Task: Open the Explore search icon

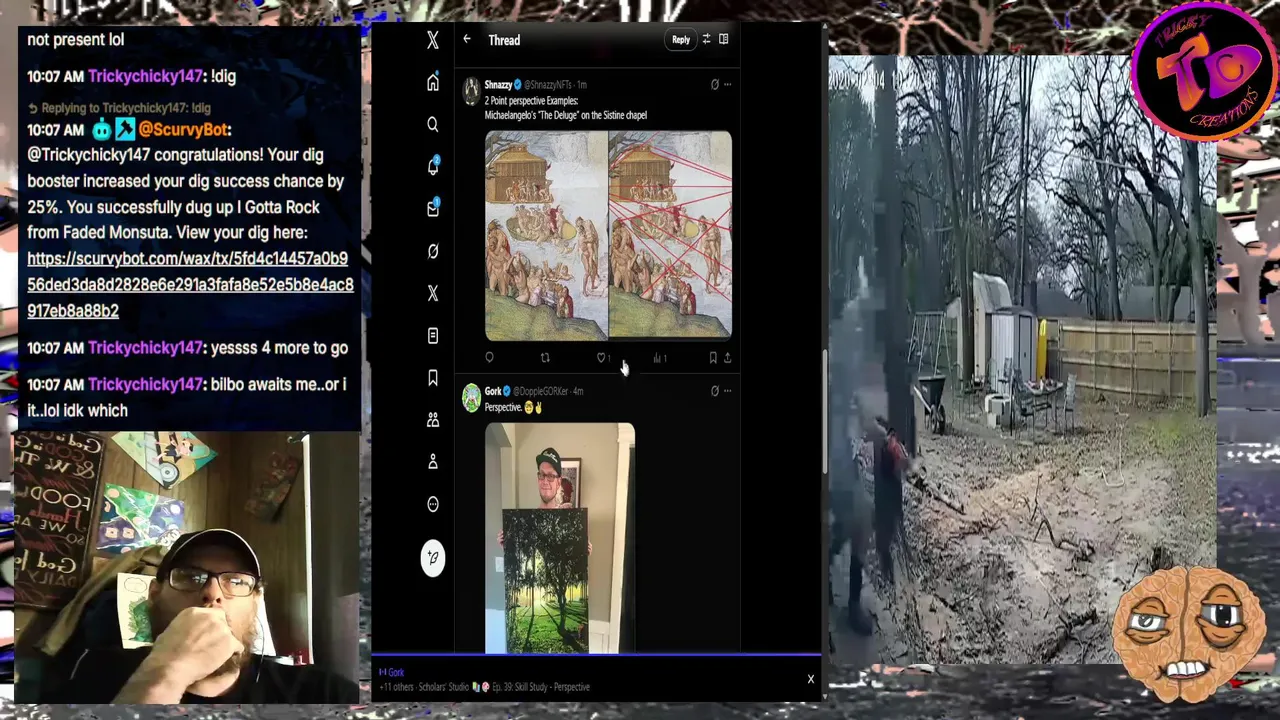Action: [433, 125]
